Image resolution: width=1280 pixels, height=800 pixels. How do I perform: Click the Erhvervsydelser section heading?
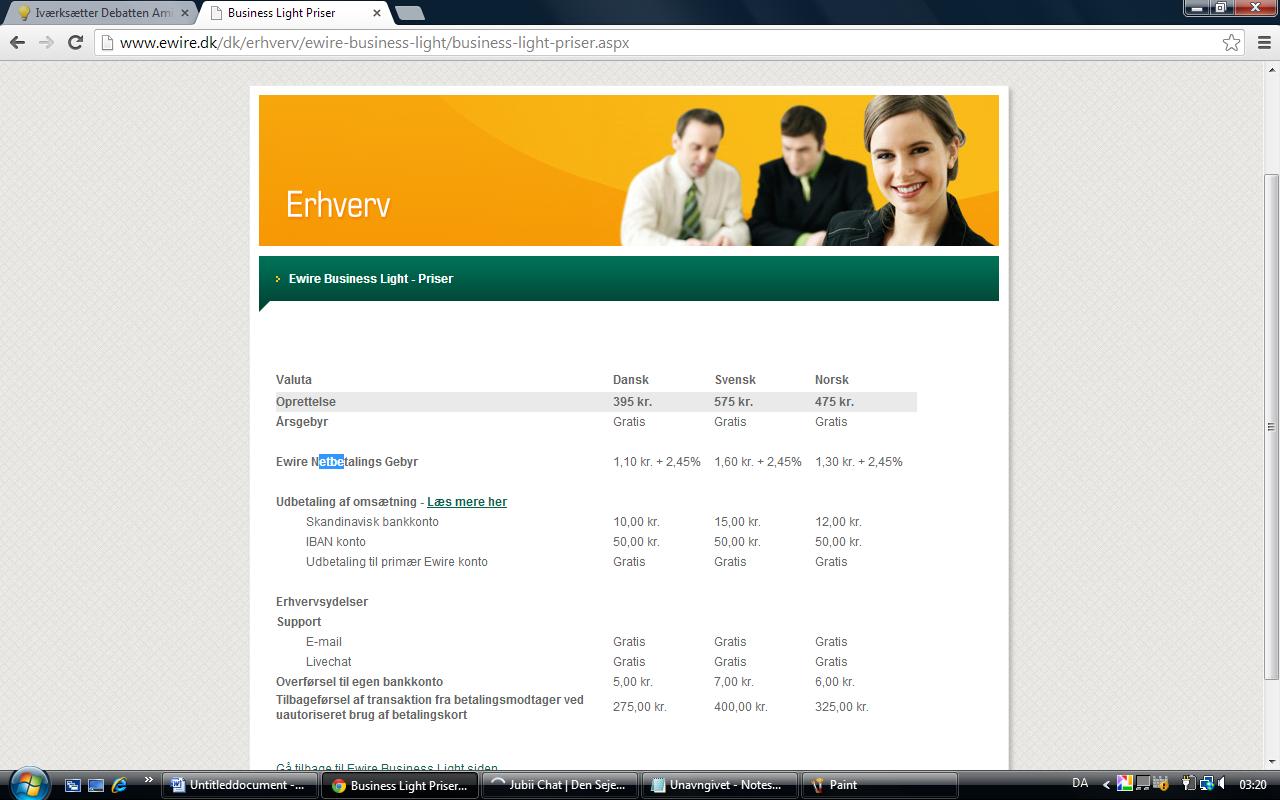click(x=322, y=602)
